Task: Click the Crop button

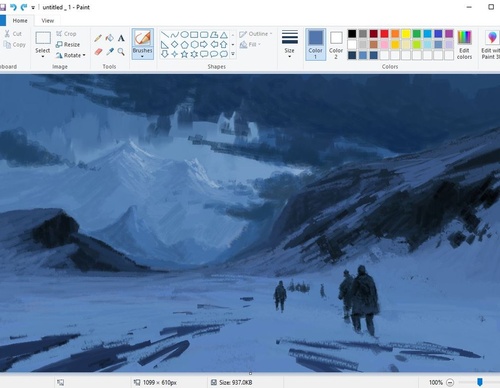Action: tap(66, 34)
